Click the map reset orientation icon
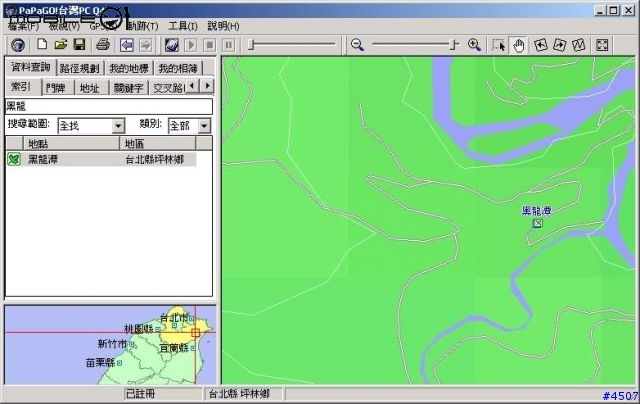This screenshot has width=640, height=404. [578, 45]
